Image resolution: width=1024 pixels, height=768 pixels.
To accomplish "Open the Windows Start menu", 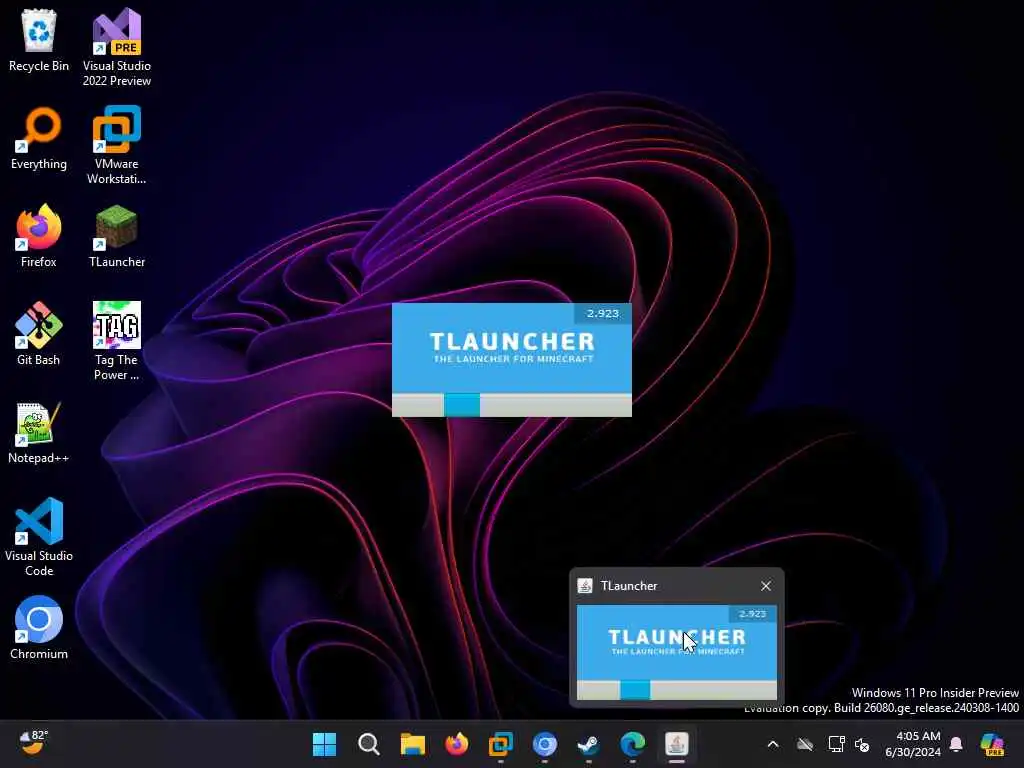I will 325,744.
